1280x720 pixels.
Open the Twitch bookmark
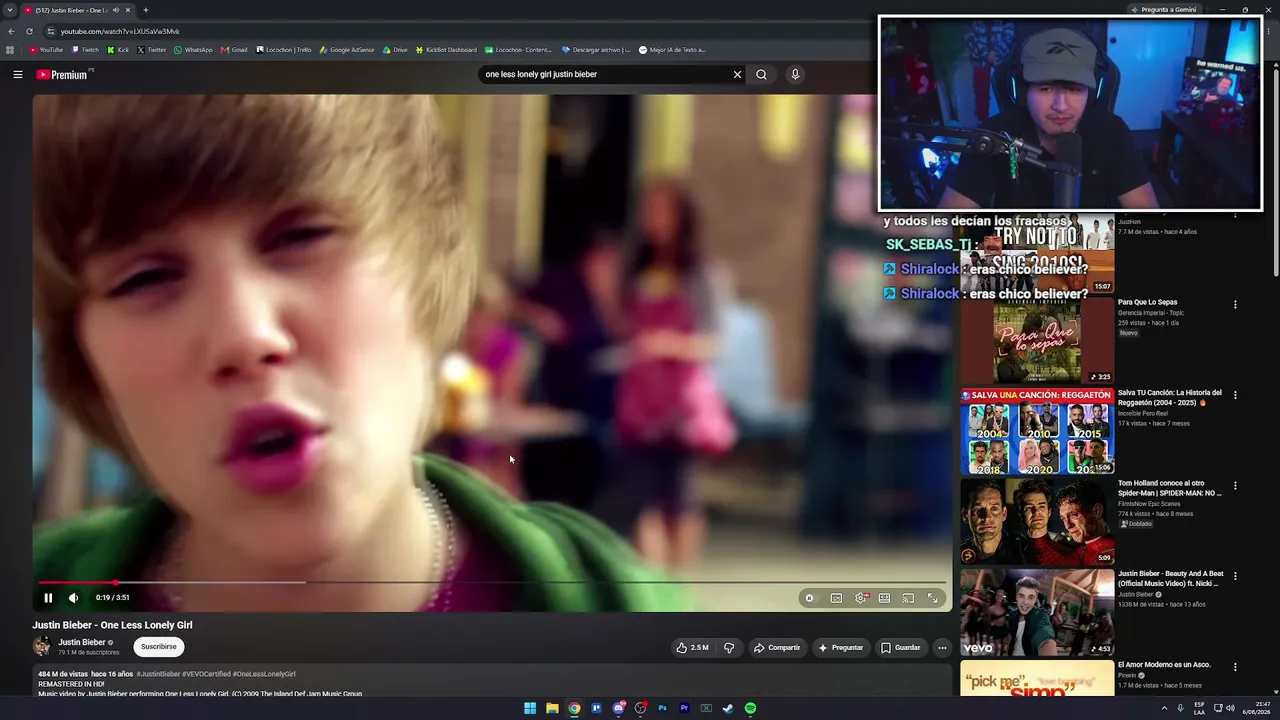click(x=85, y=49)
